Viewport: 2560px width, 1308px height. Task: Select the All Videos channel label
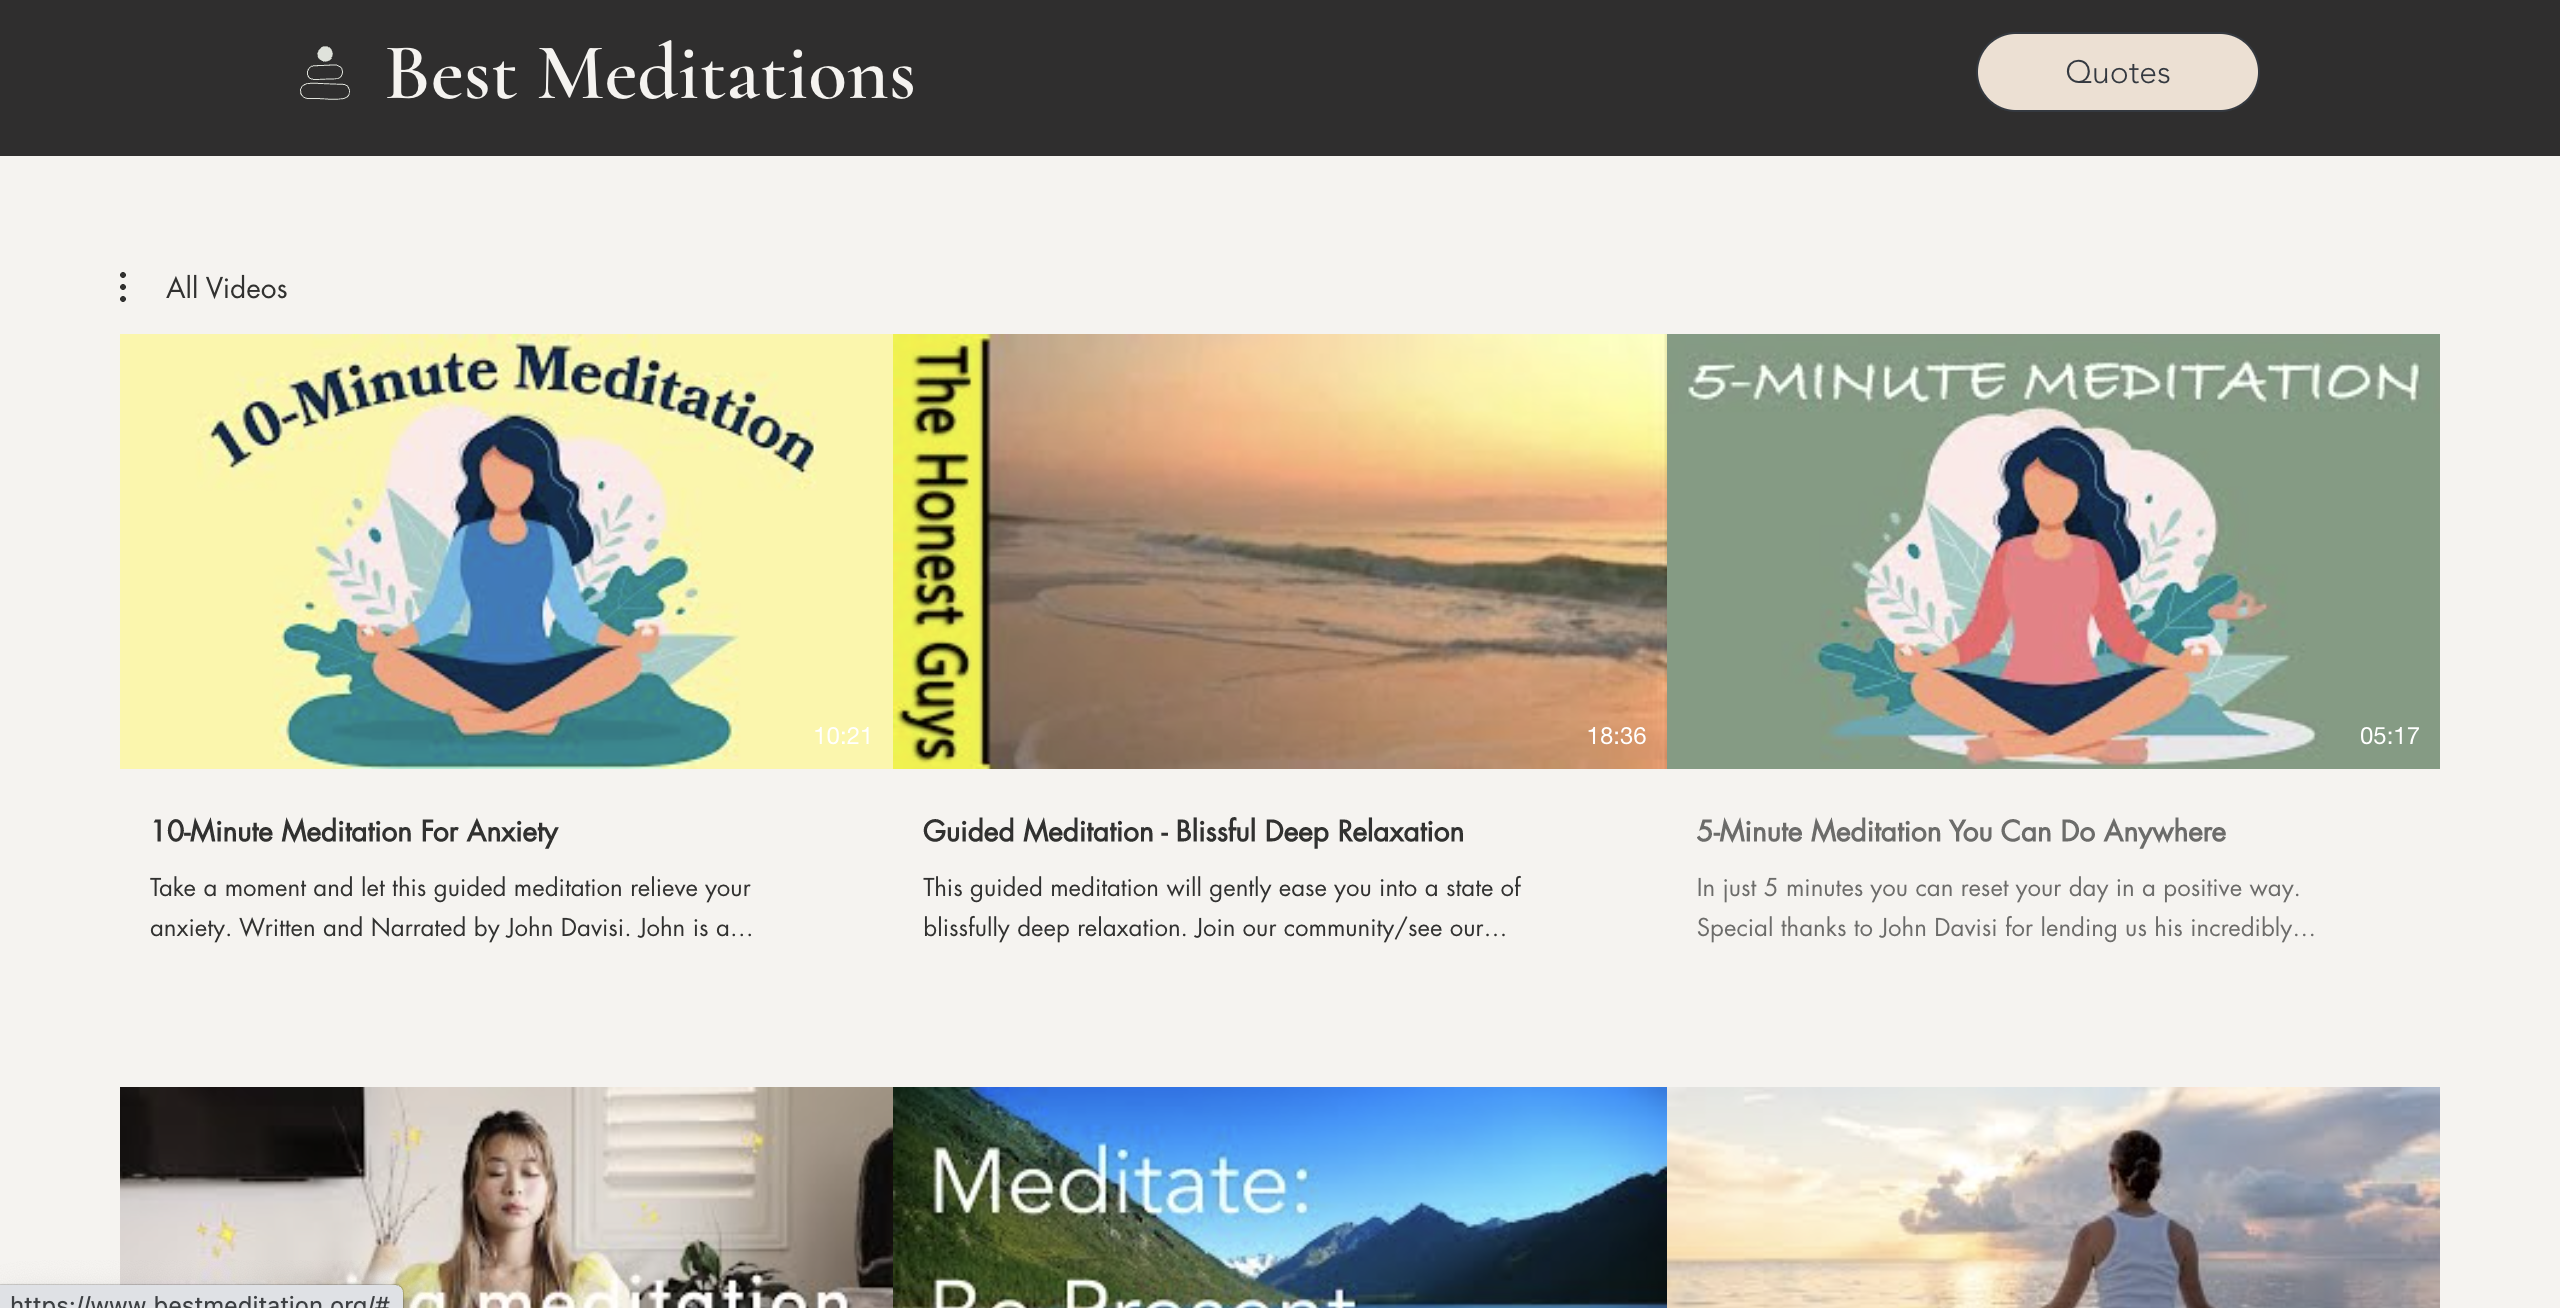point(227,288)
